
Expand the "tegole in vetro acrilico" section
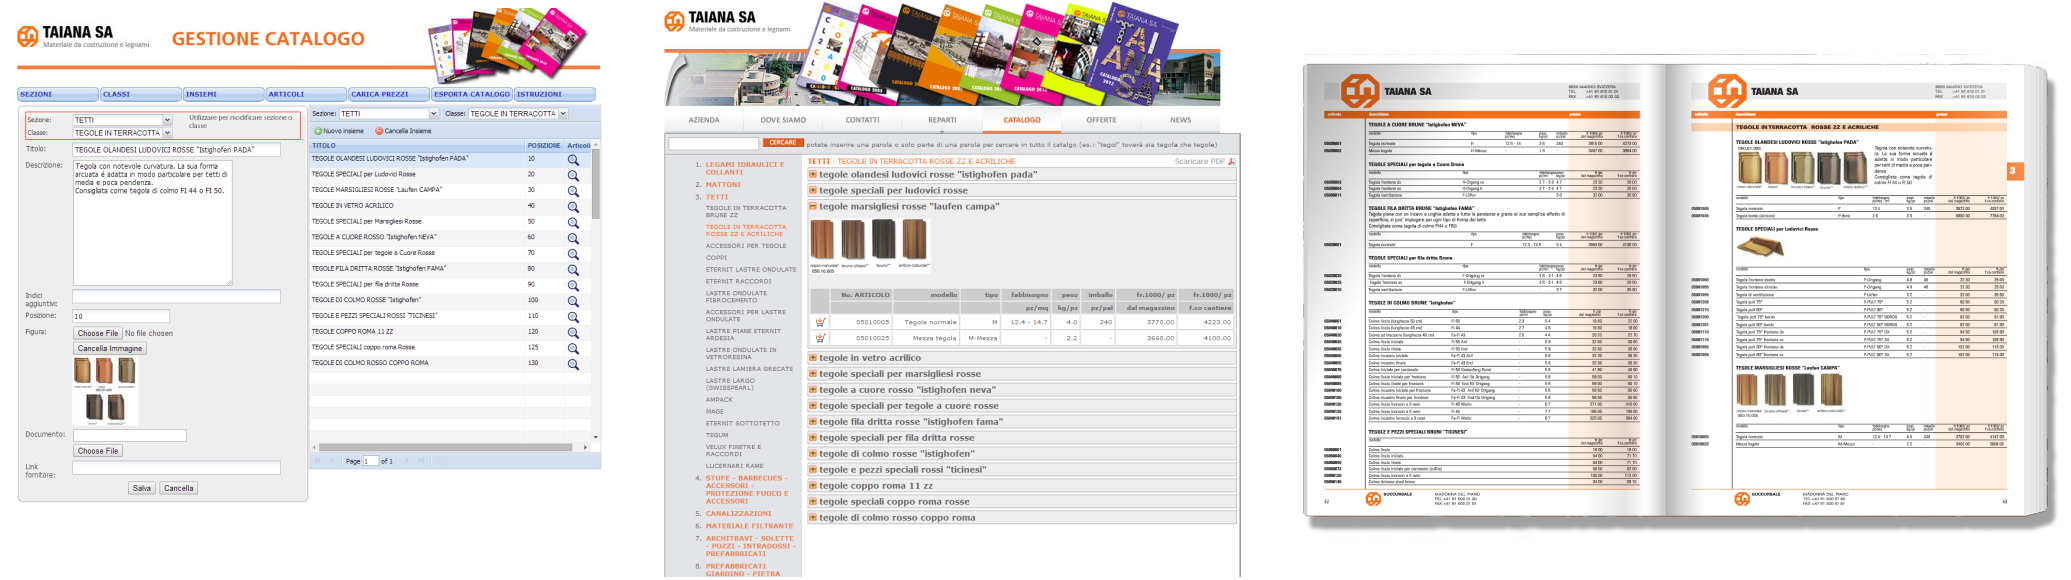pyautogui.click(x=813, y=358)
